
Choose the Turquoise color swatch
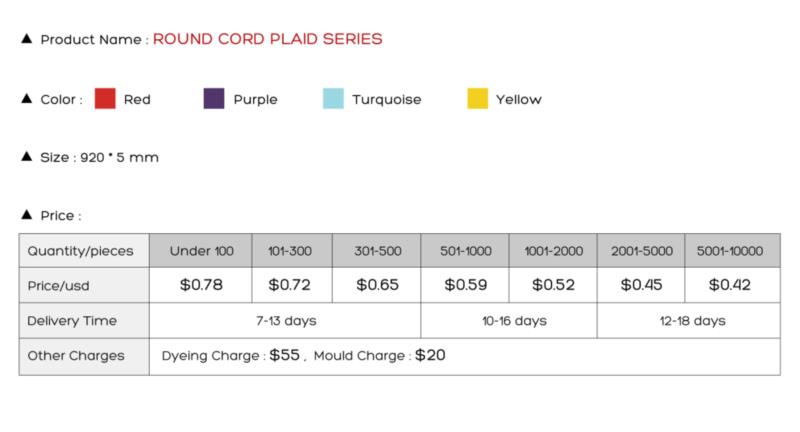click(333, 98)
